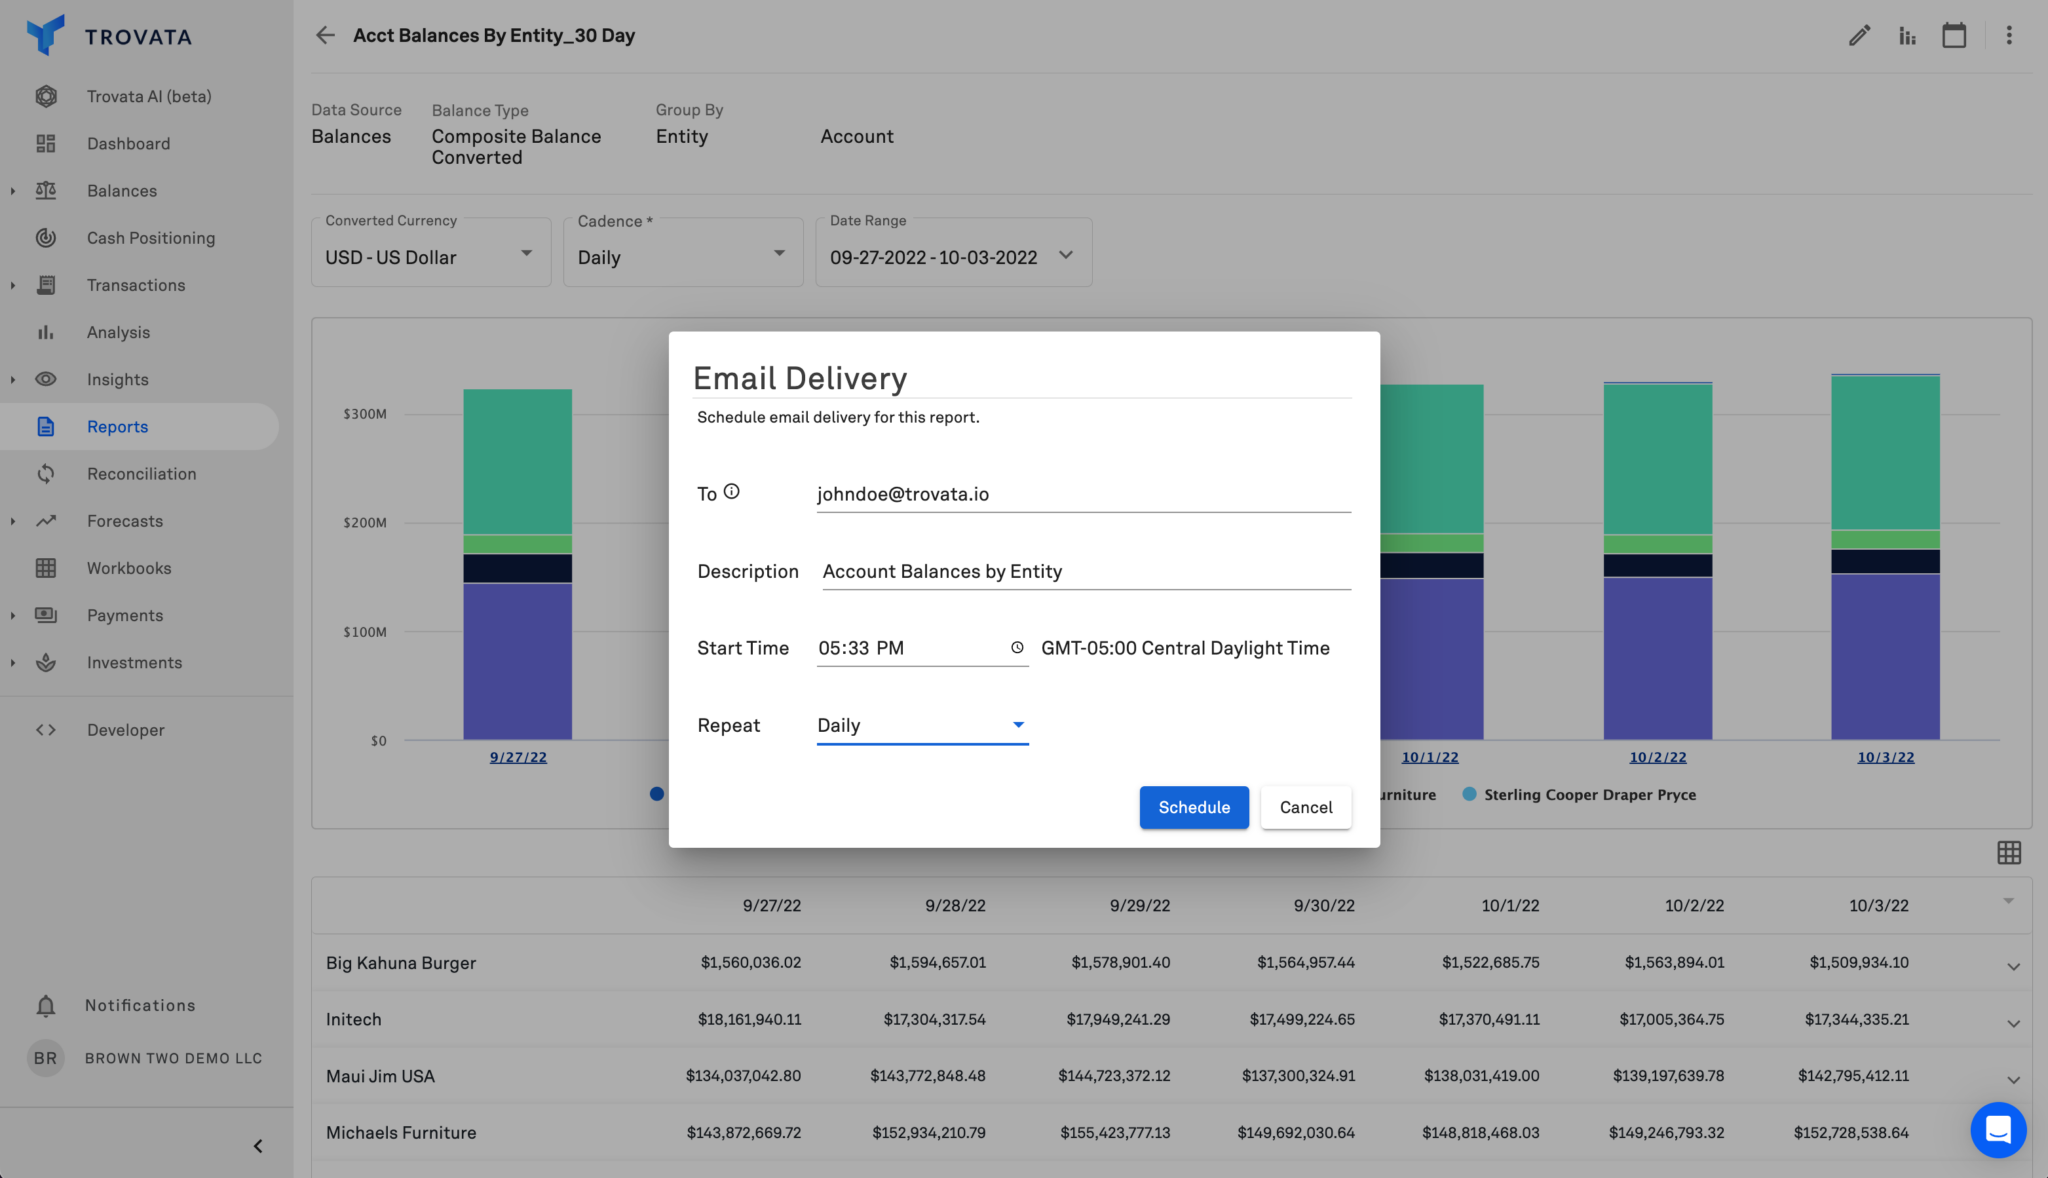Screen dimensions: 2048x1178
Task: Click the calendar schedule icon in header
Action: [x=1954, y=36]
